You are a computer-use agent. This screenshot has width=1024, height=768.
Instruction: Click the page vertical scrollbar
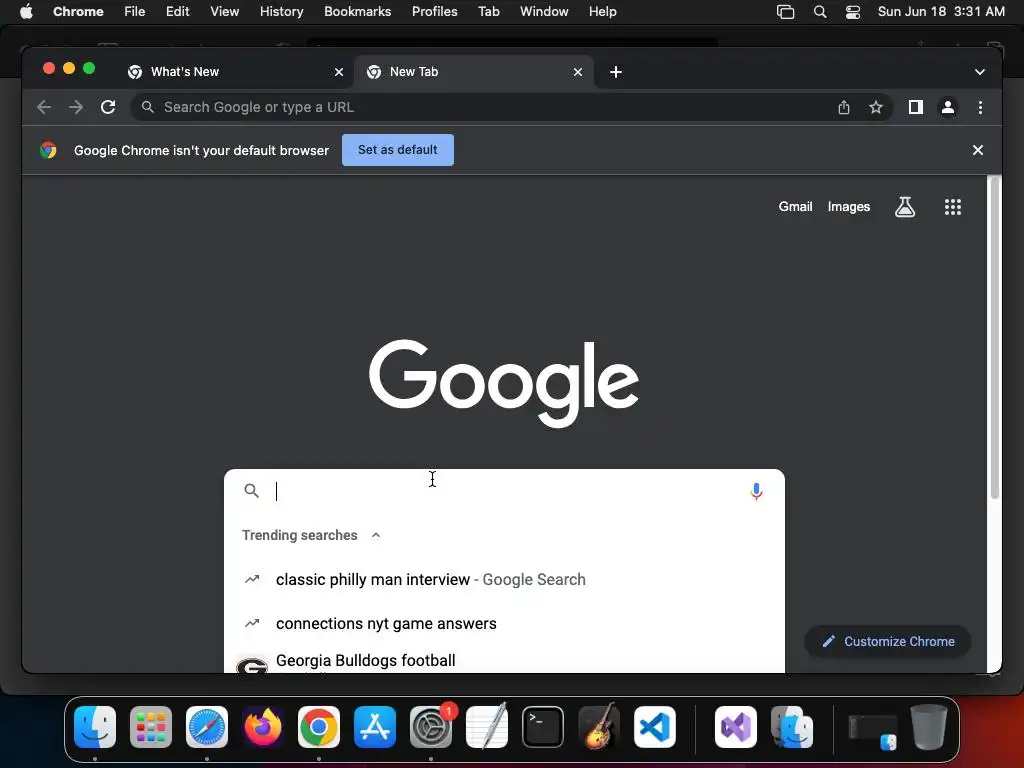tap(994, 340)
